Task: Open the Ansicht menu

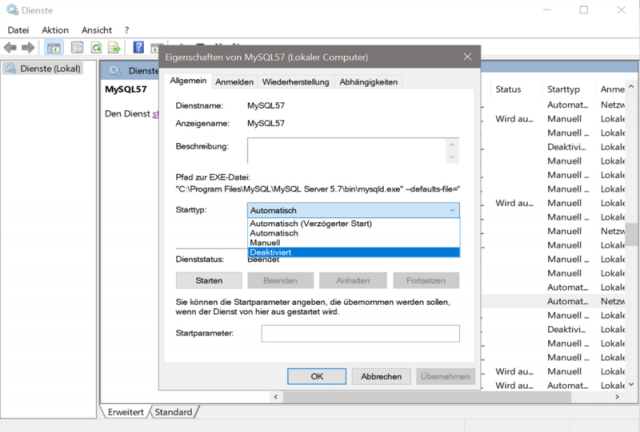Action: point(96,30)
